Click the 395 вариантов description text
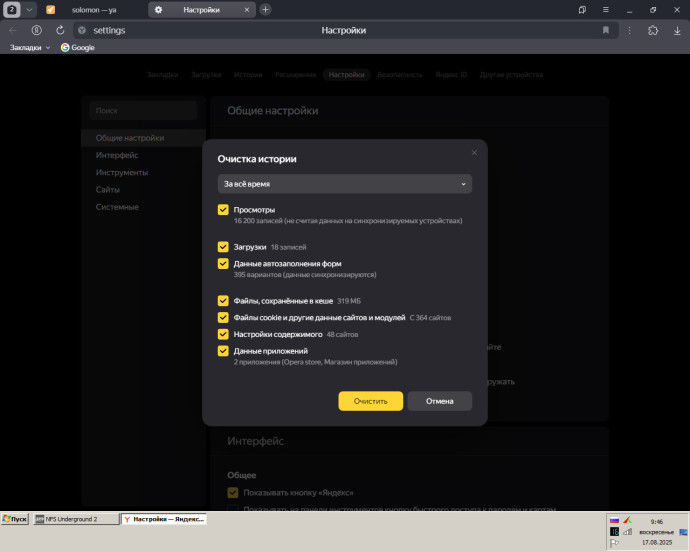The image size is (690, 552). [305, 275]
